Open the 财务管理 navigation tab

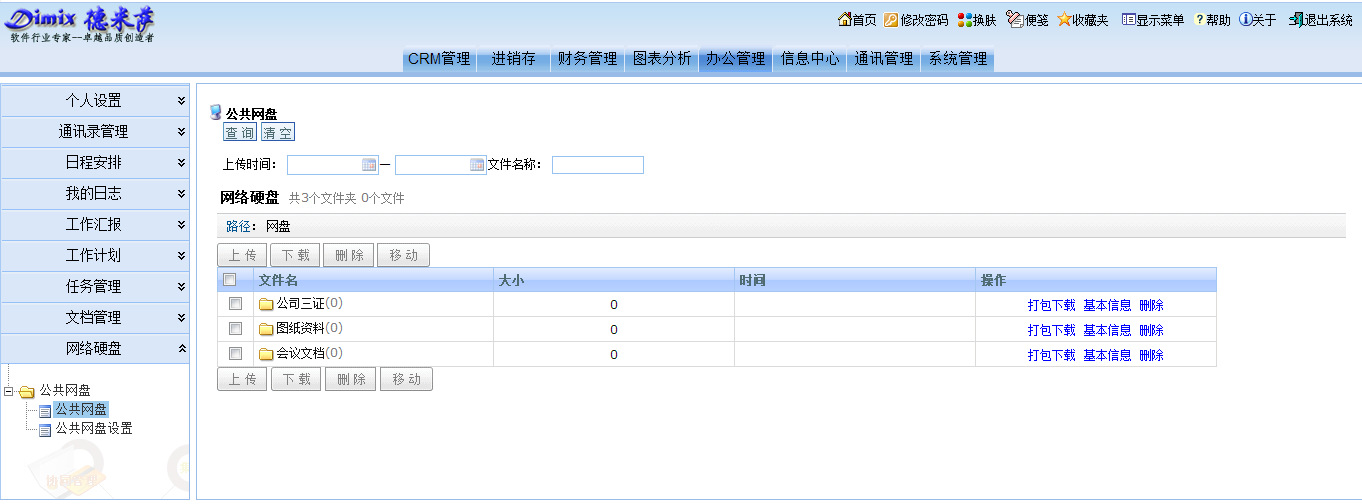[x=587, y=59]
